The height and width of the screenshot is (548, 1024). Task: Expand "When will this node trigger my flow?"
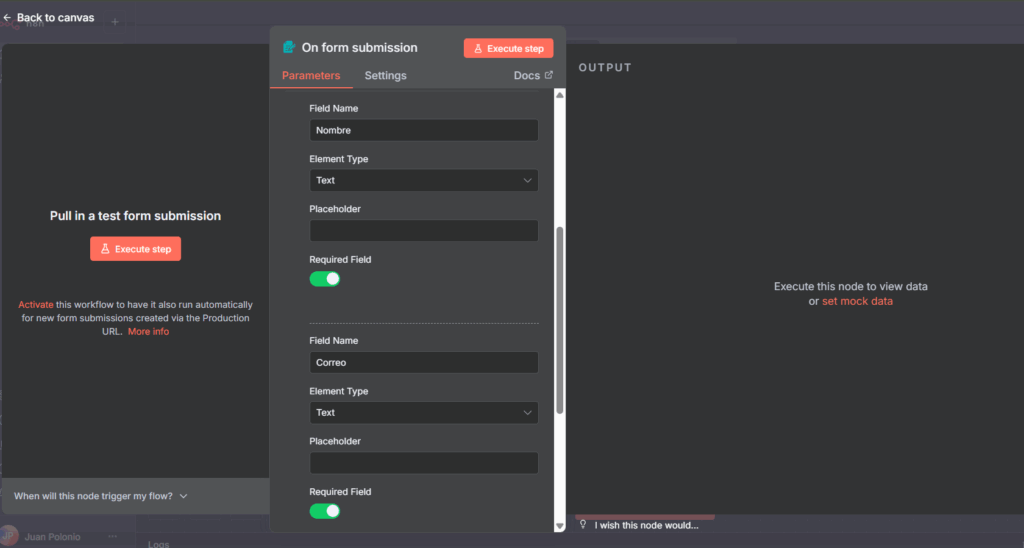tap(100, 496)
